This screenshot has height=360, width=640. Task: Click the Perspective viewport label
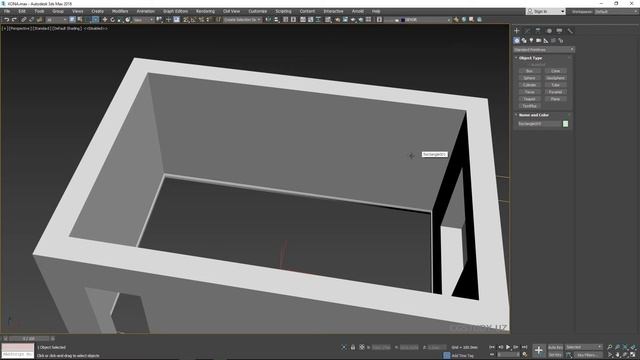click(20, 29)
